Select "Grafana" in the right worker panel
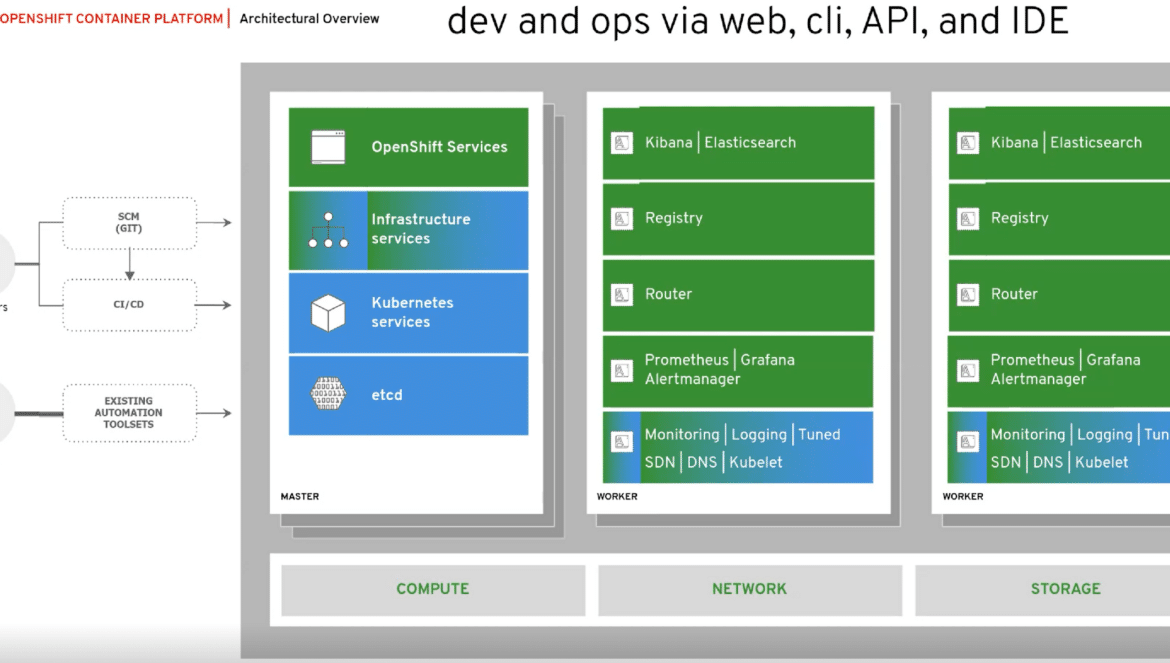1170x663 pixels. [x=1113, y=359]
